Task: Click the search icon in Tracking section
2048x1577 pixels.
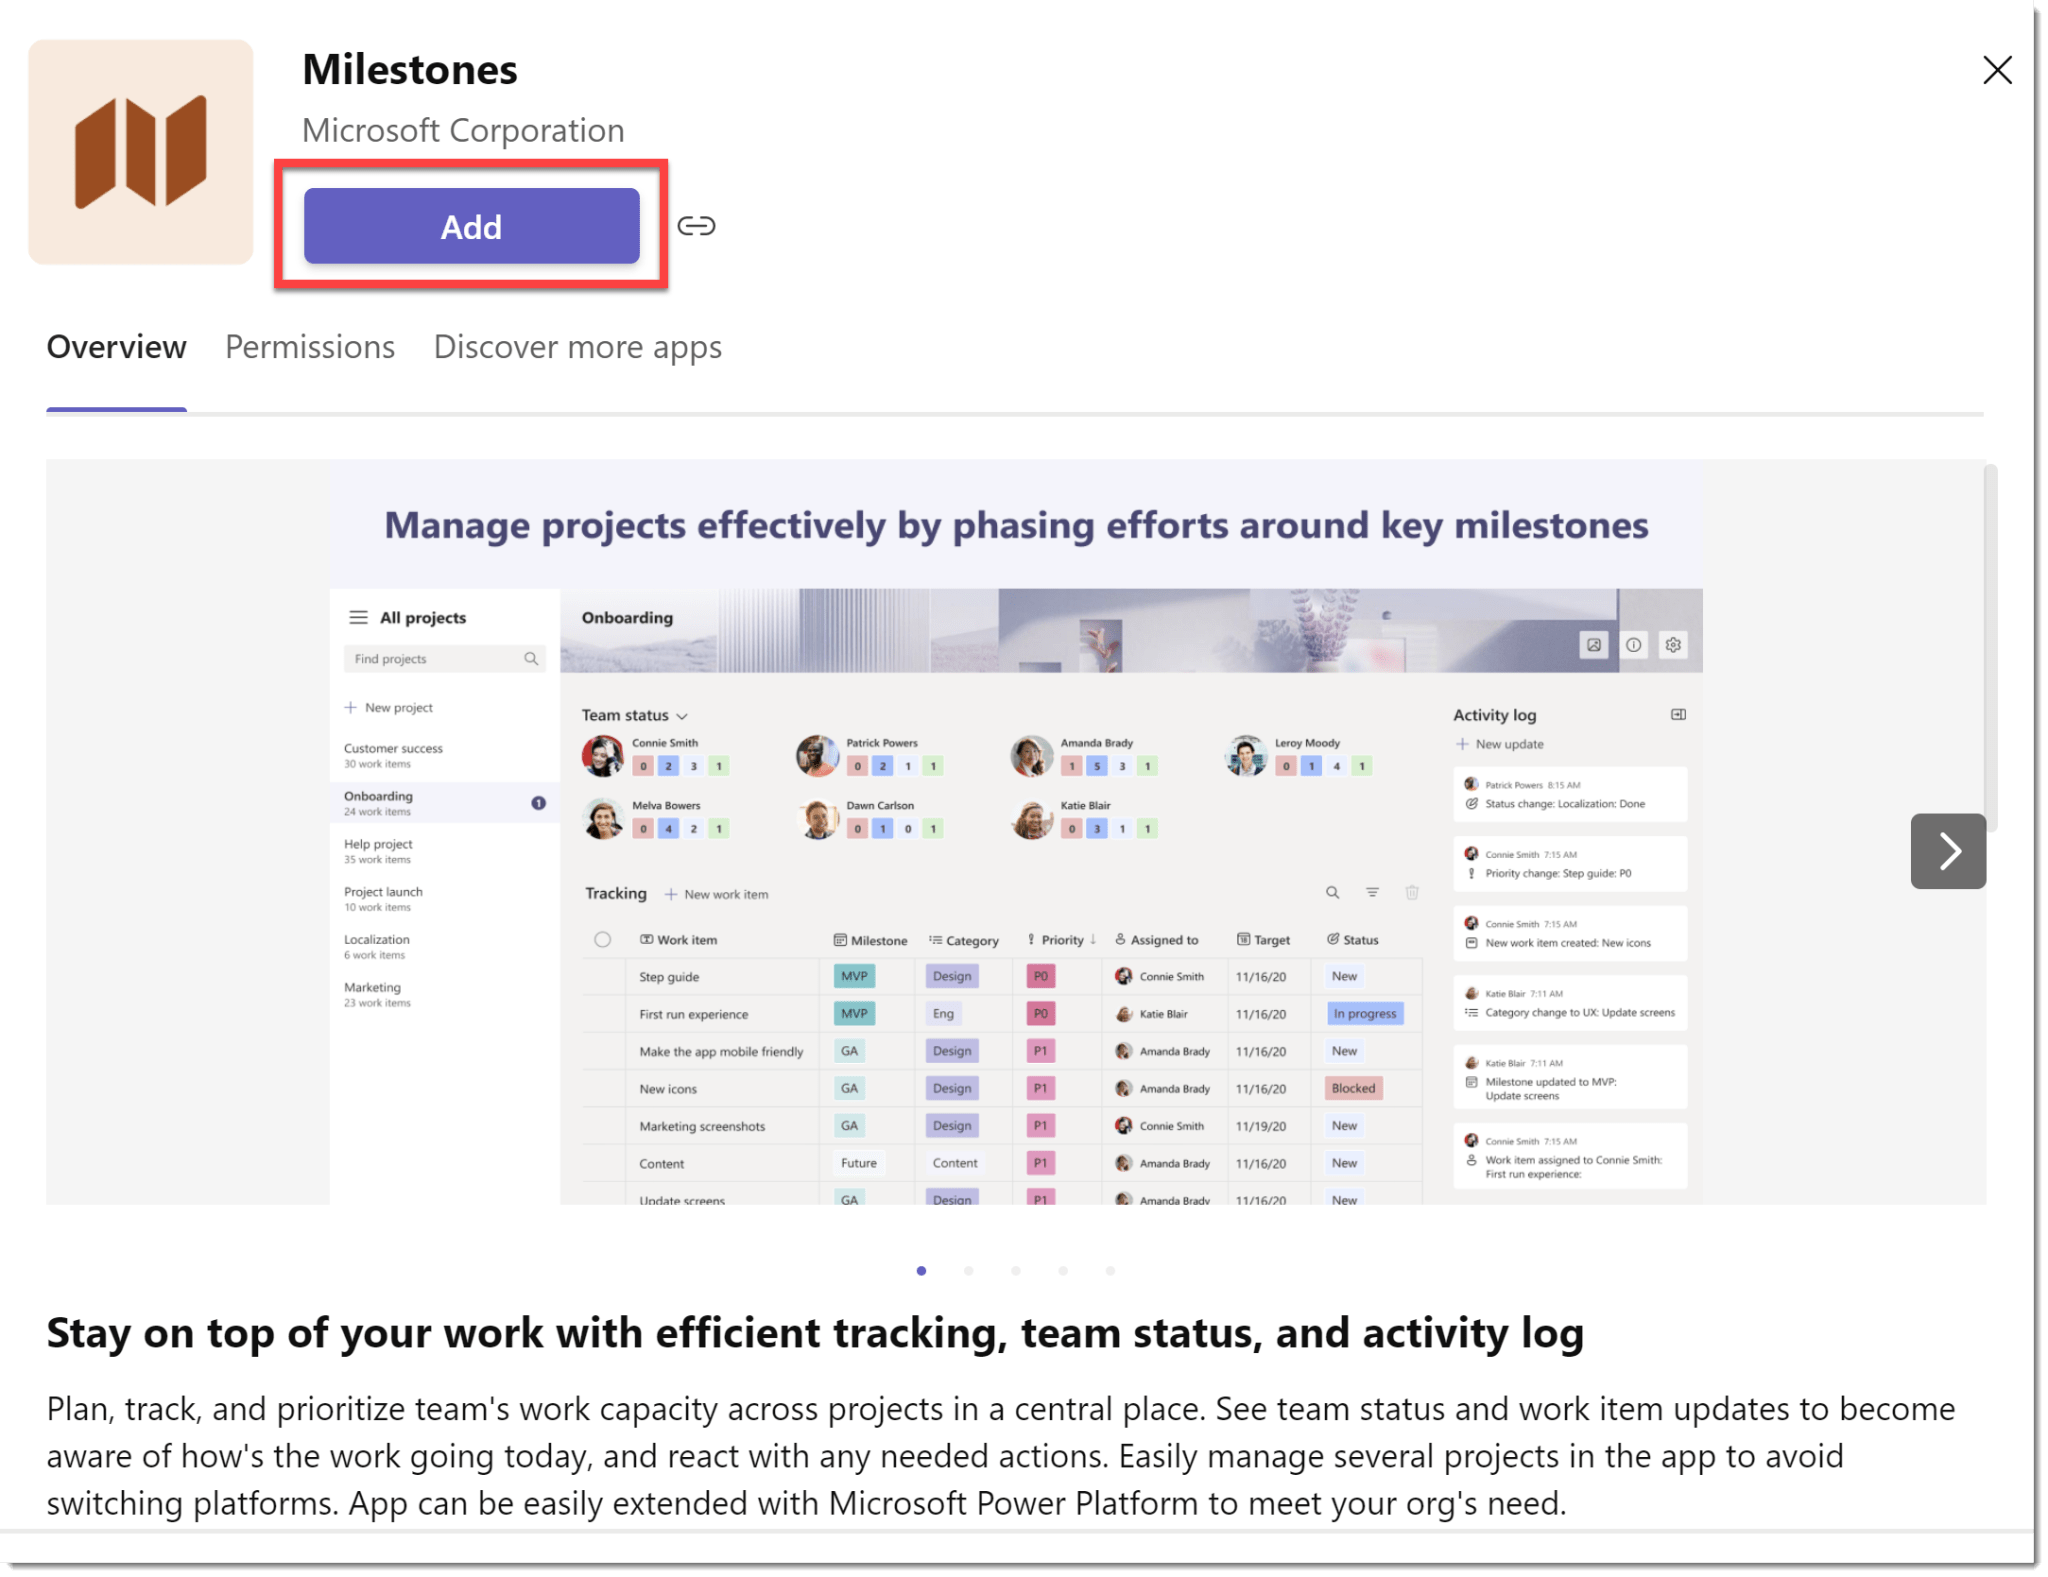Action: tap(1332, 892)
